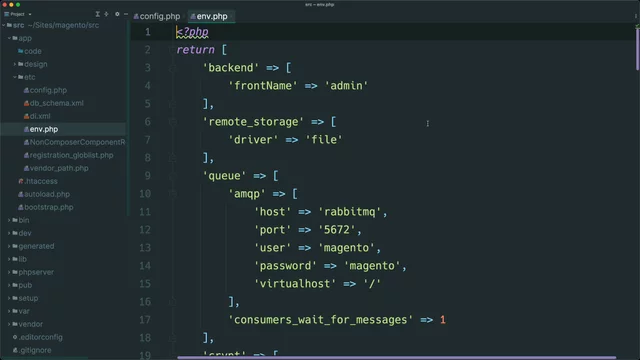Viewport: 640px width, 360px height.
Task: Click 'consumers_wait_for_messages' key
Action: 320,320
